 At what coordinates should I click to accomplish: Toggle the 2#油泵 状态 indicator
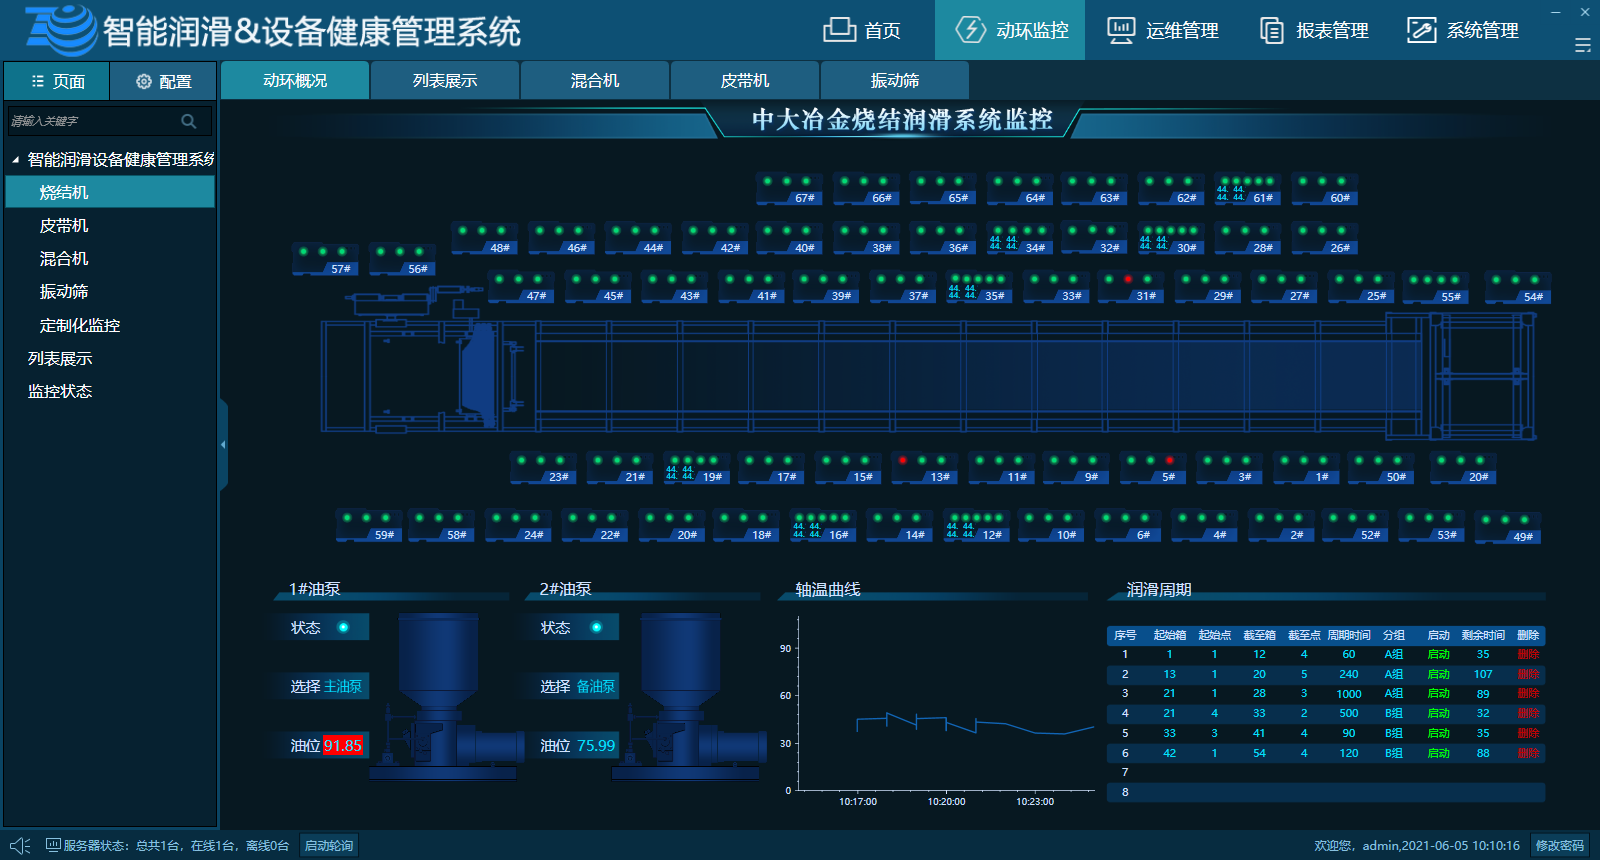[596, 627]
